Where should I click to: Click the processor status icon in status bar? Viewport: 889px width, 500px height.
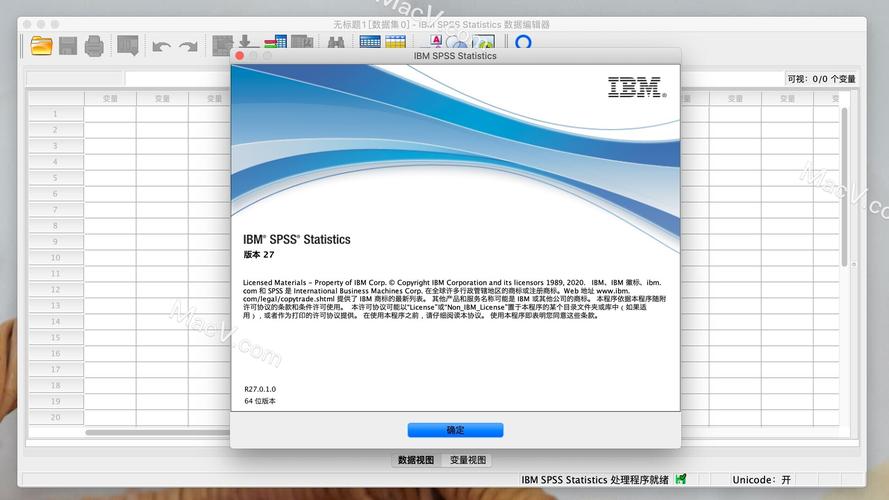681,480
